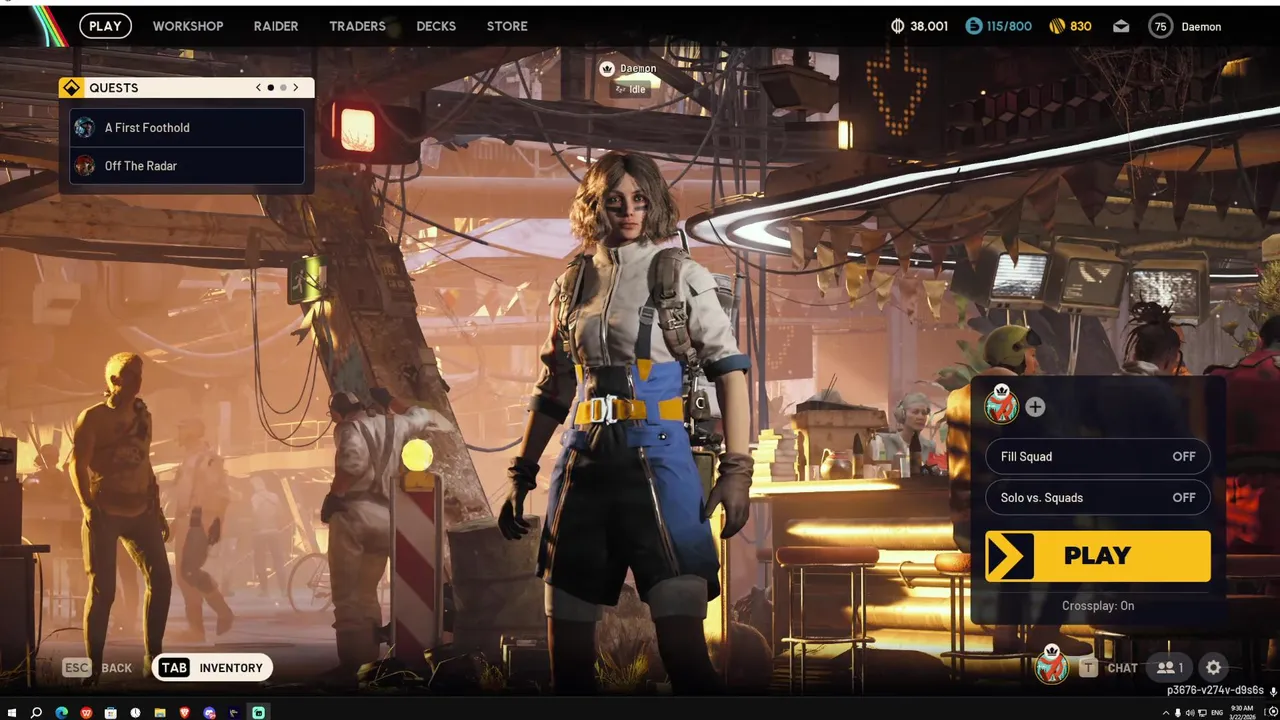Go to the TRADERS tab
The height and width of the screenshot is (720, 1280).
(x=357, y=26)
